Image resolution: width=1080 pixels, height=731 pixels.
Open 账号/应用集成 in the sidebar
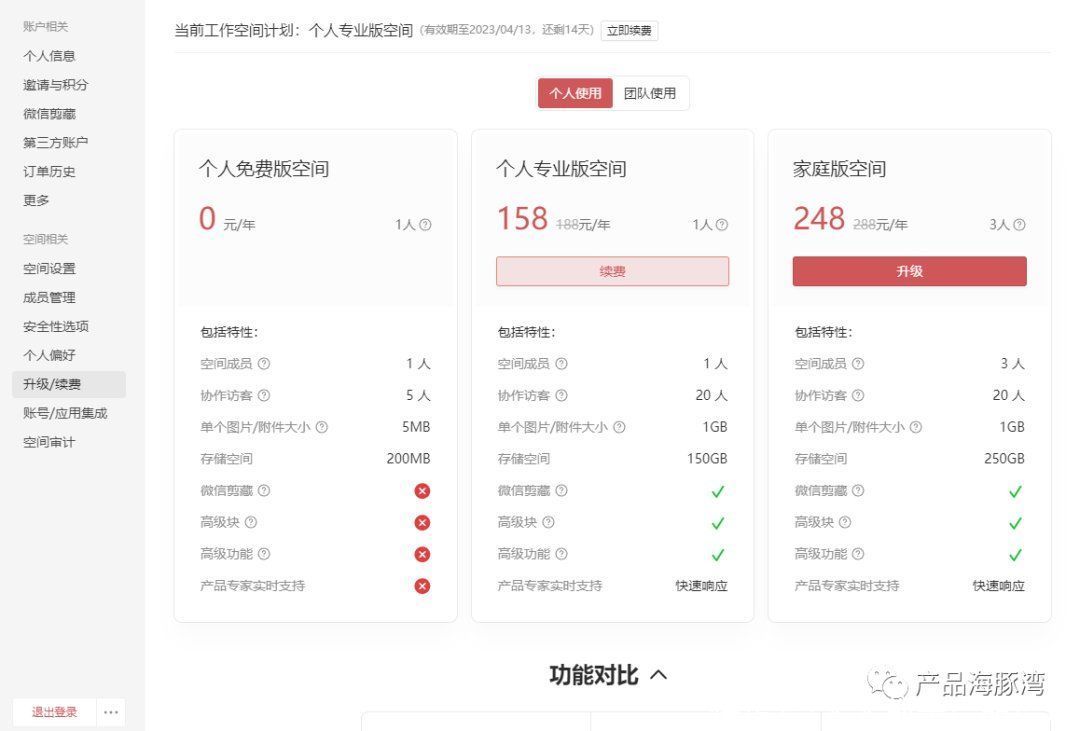tap(65, 413)
